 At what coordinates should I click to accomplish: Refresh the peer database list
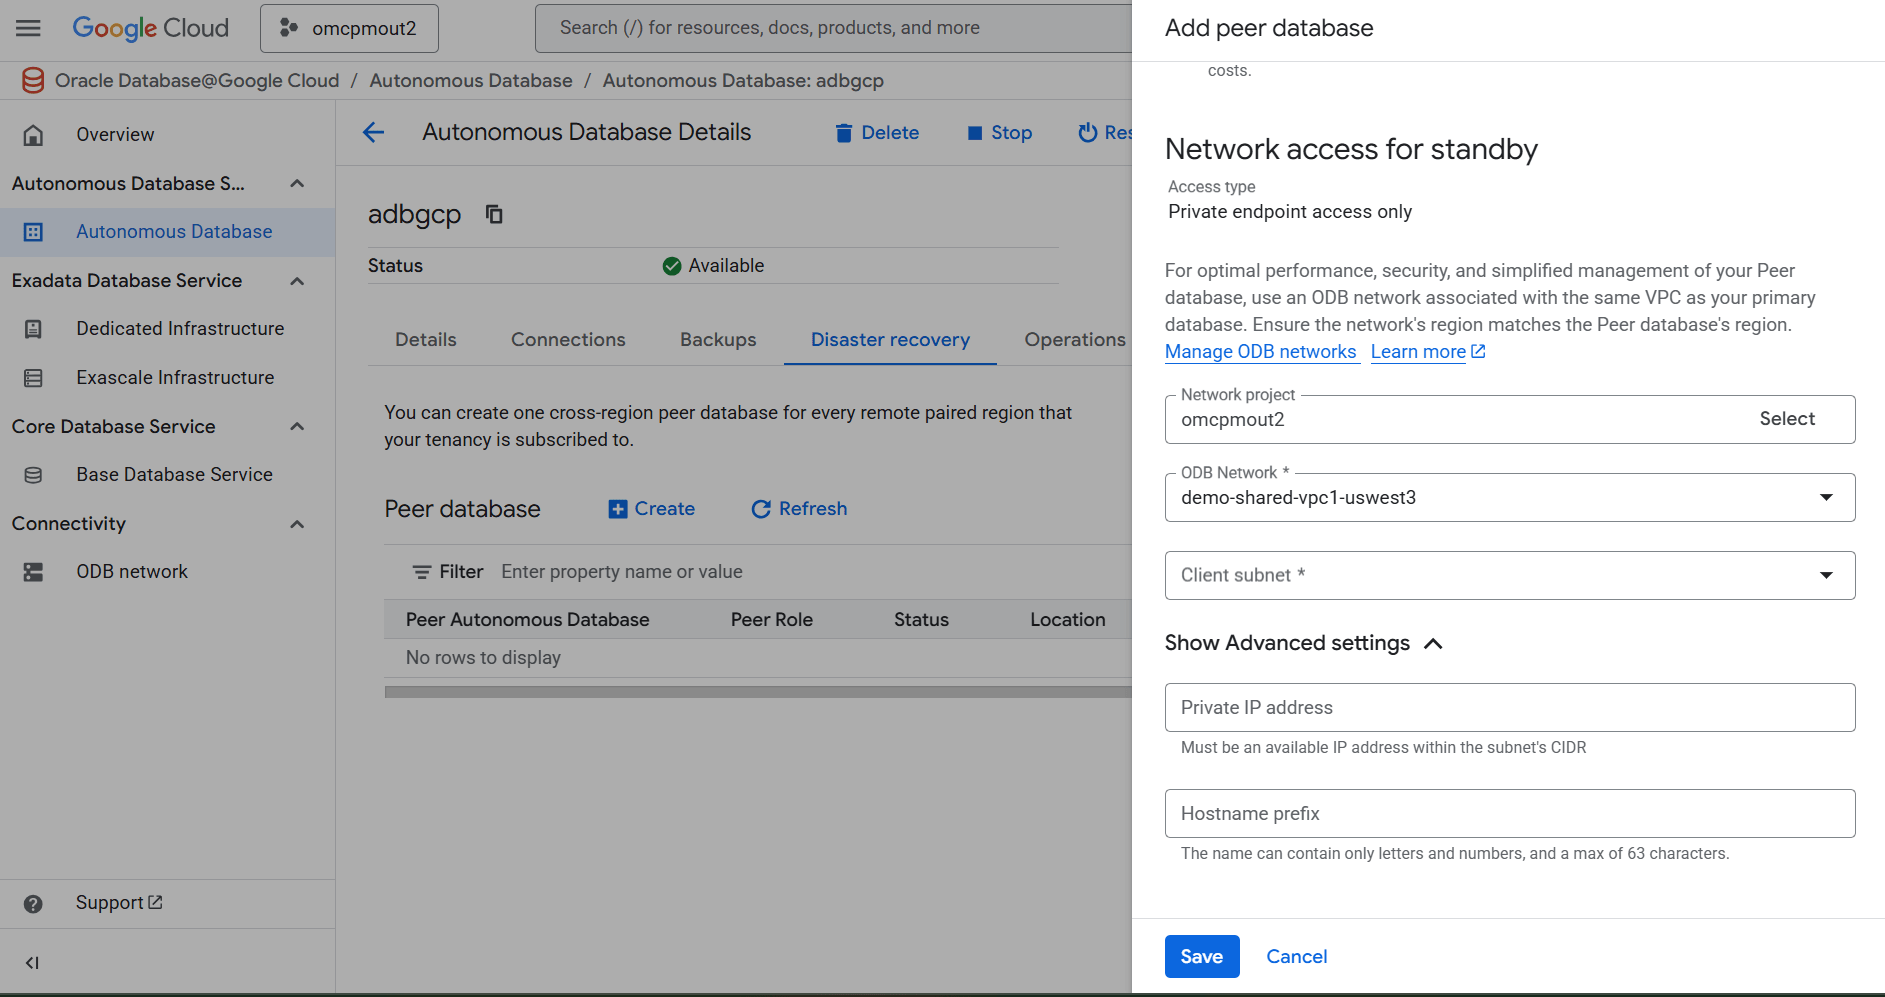[798, 509]
